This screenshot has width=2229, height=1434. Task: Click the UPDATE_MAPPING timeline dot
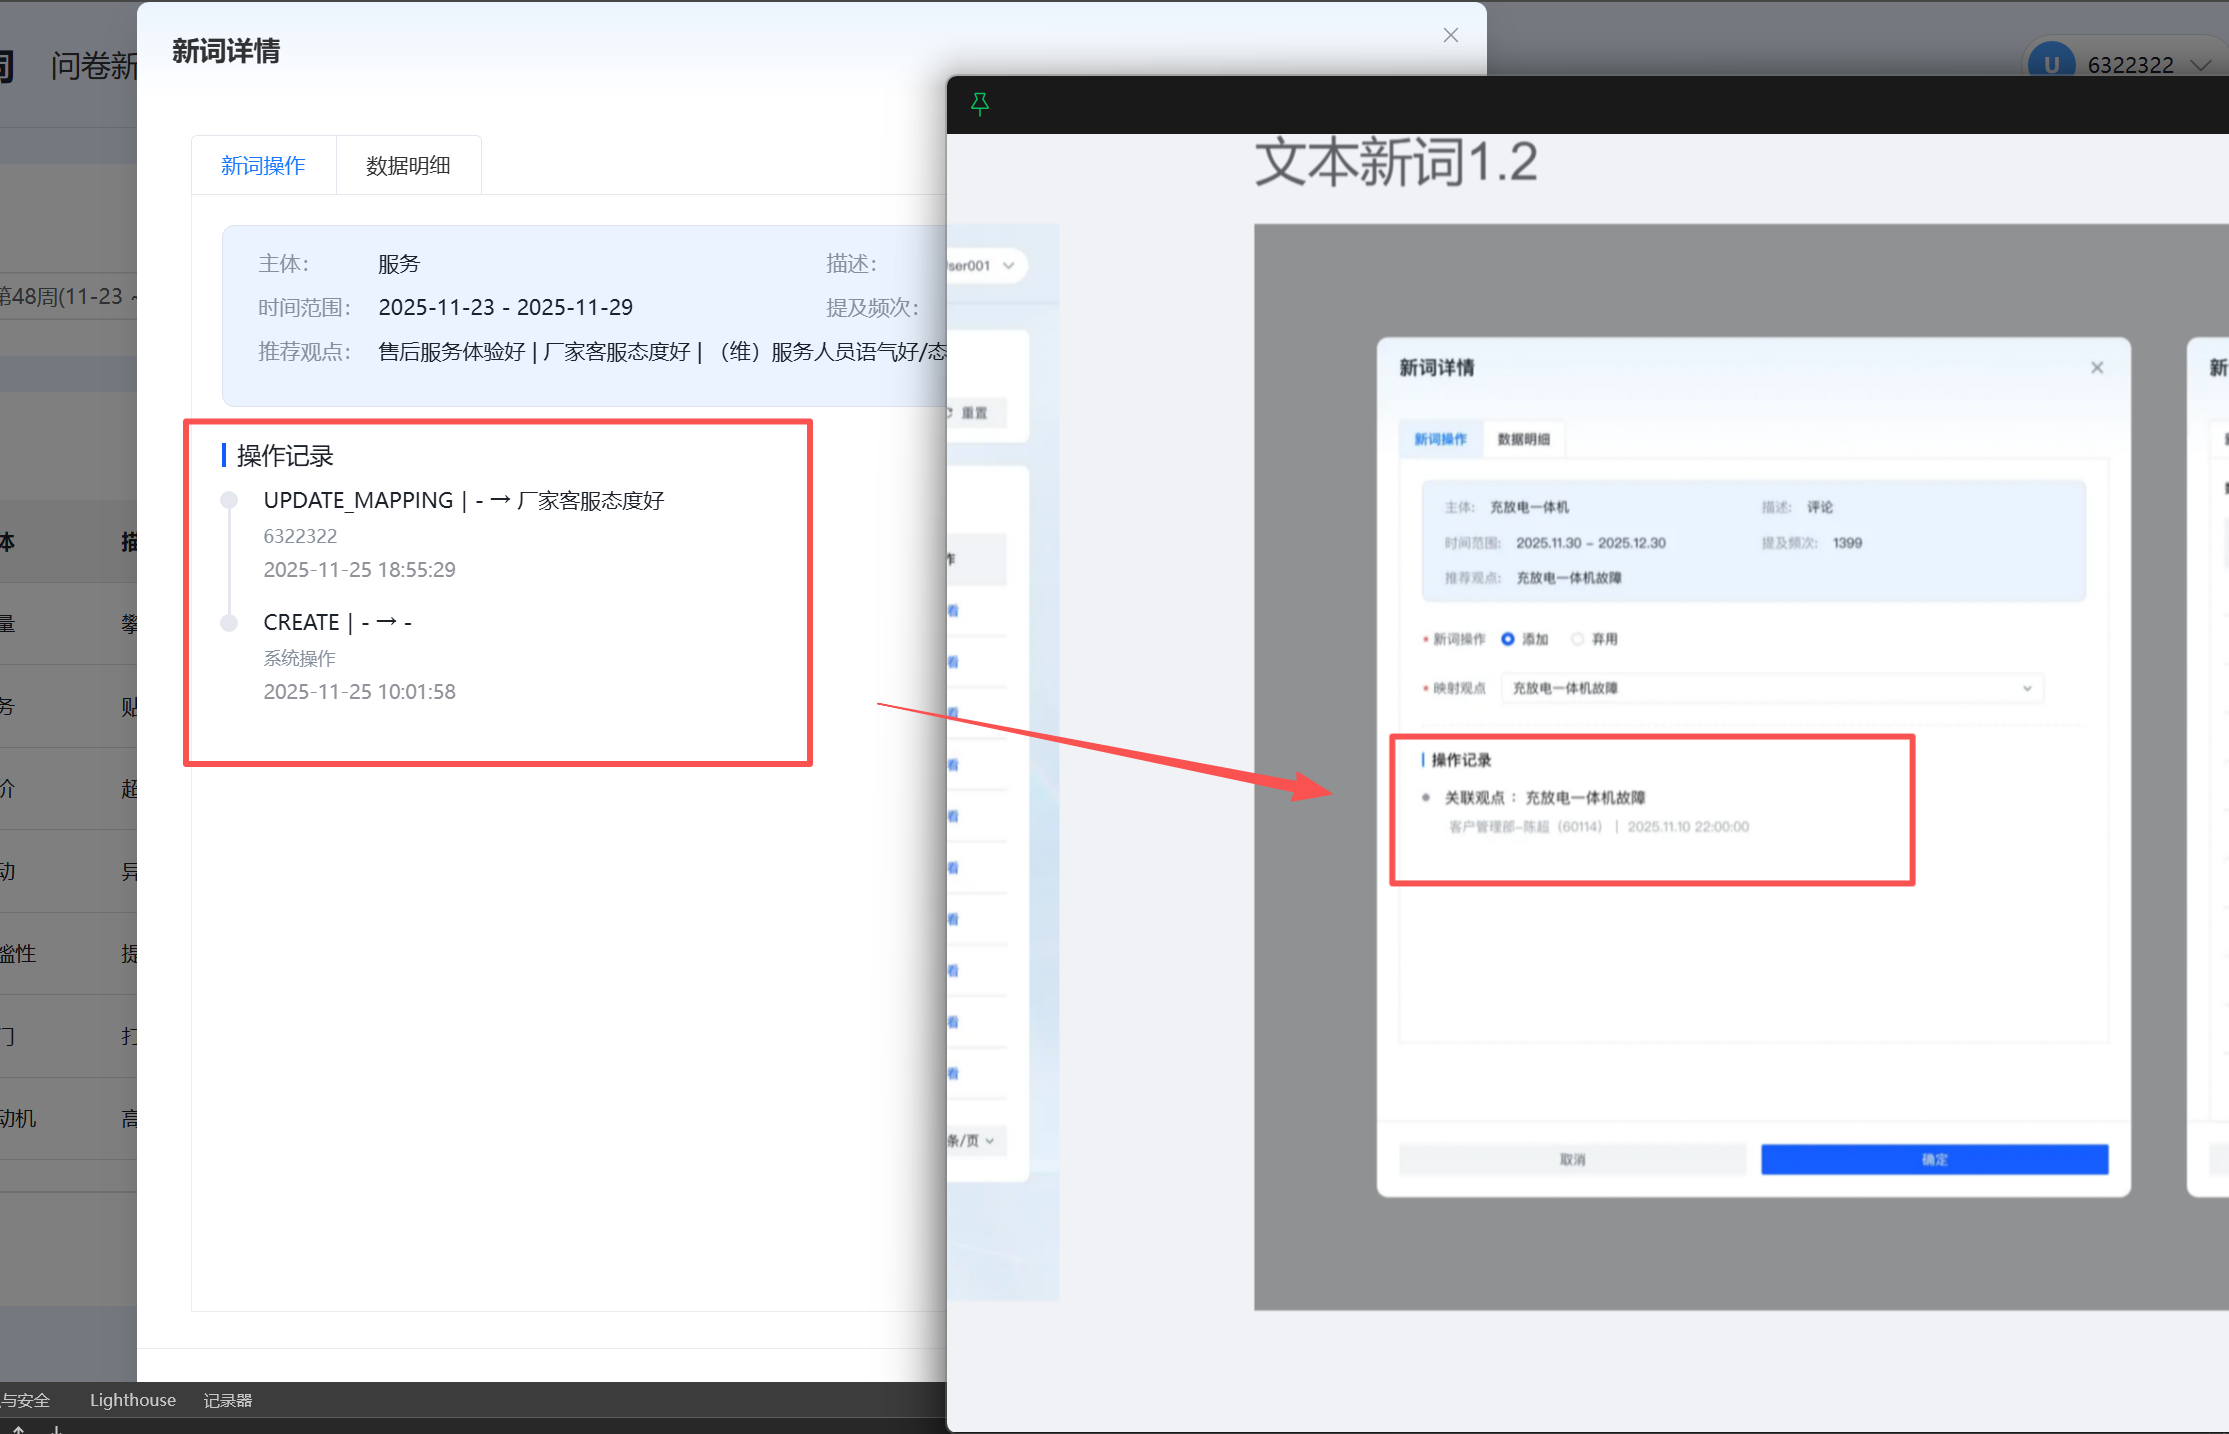[x=229, y=500]
